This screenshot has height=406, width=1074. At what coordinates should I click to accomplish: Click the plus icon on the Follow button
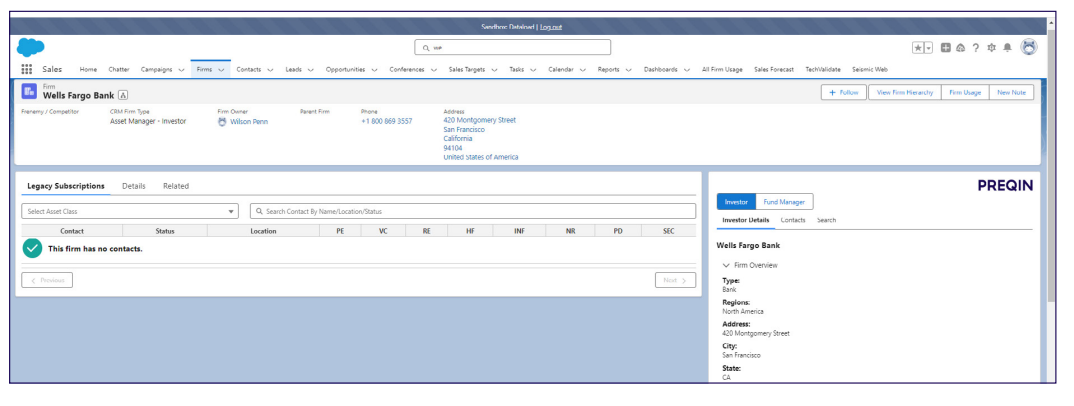point(832,92)
